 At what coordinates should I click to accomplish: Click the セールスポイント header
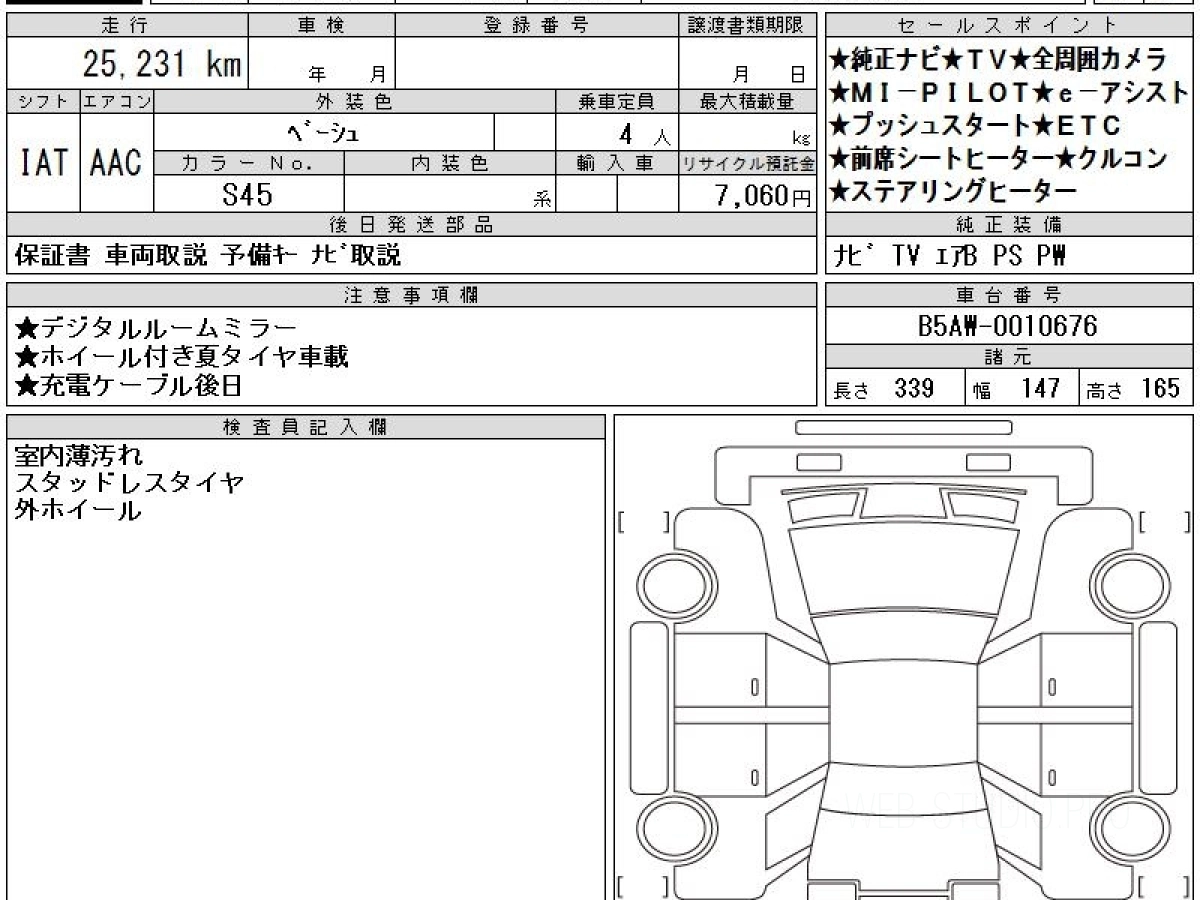tap(1010, 26)
